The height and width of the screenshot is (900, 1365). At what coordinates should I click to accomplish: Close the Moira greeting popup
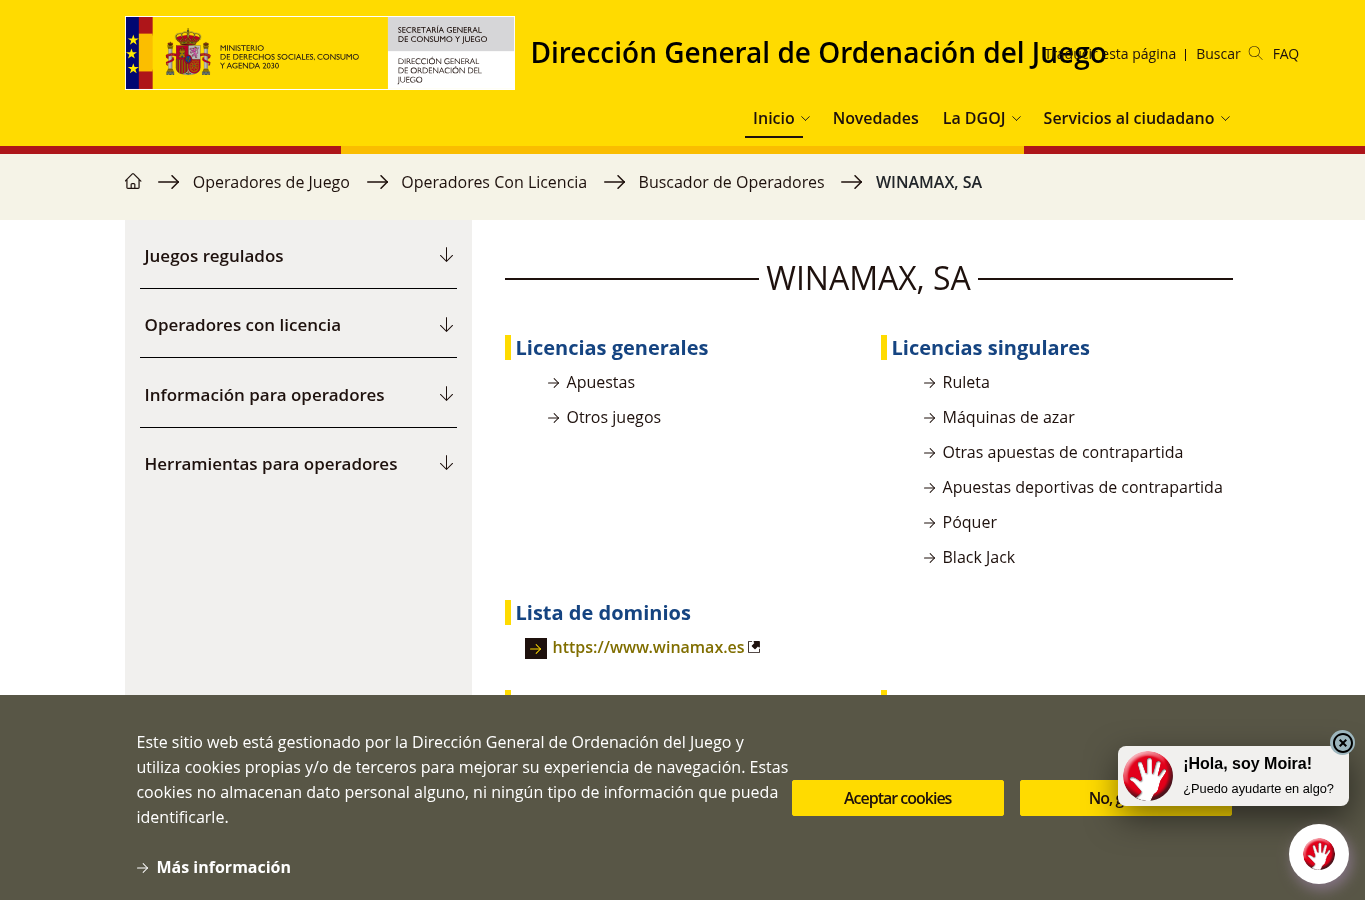coord(1342,742)
